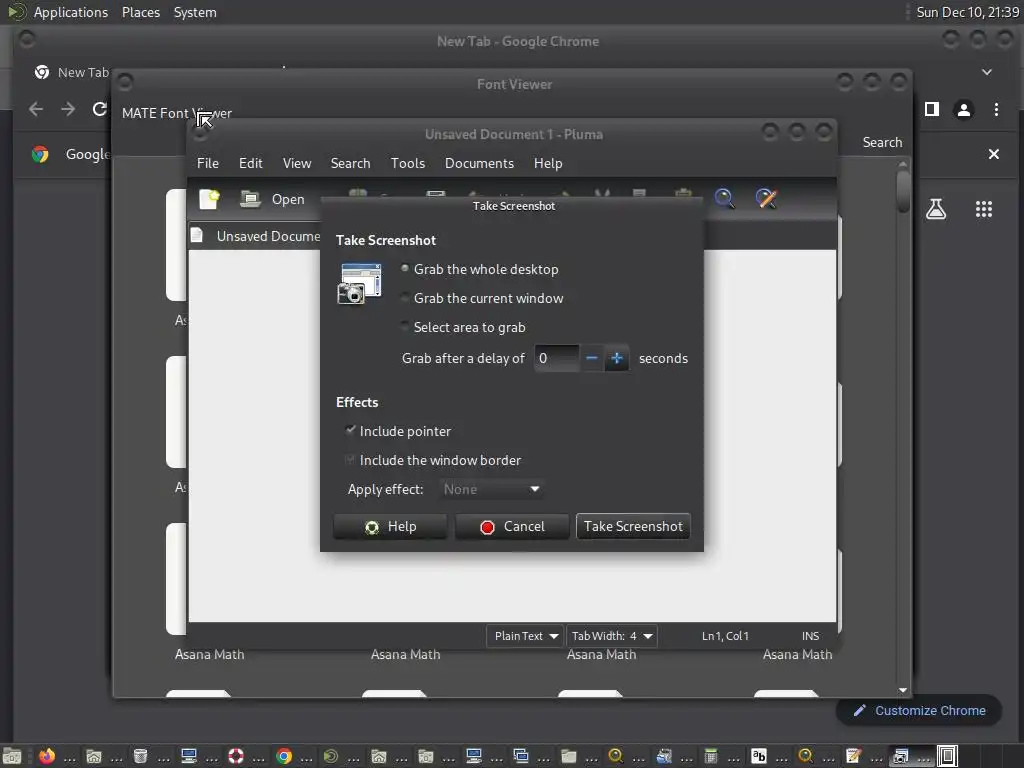Click Customize Chrome button
This screenshot has height=768, width=1024.
(x=919, y=711)
